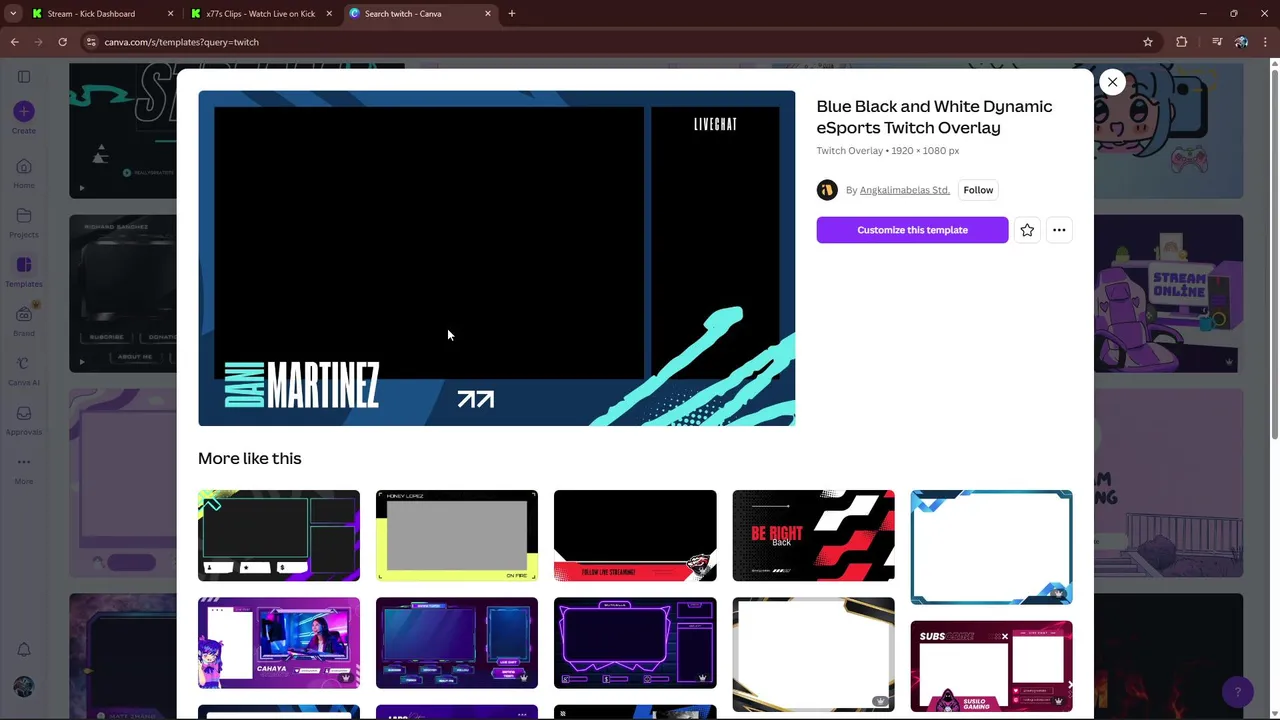The width and height of the screenshot is (1280, 720).
Task: Open the Cahaya purple stream template
Action: (x=279, y=643)
